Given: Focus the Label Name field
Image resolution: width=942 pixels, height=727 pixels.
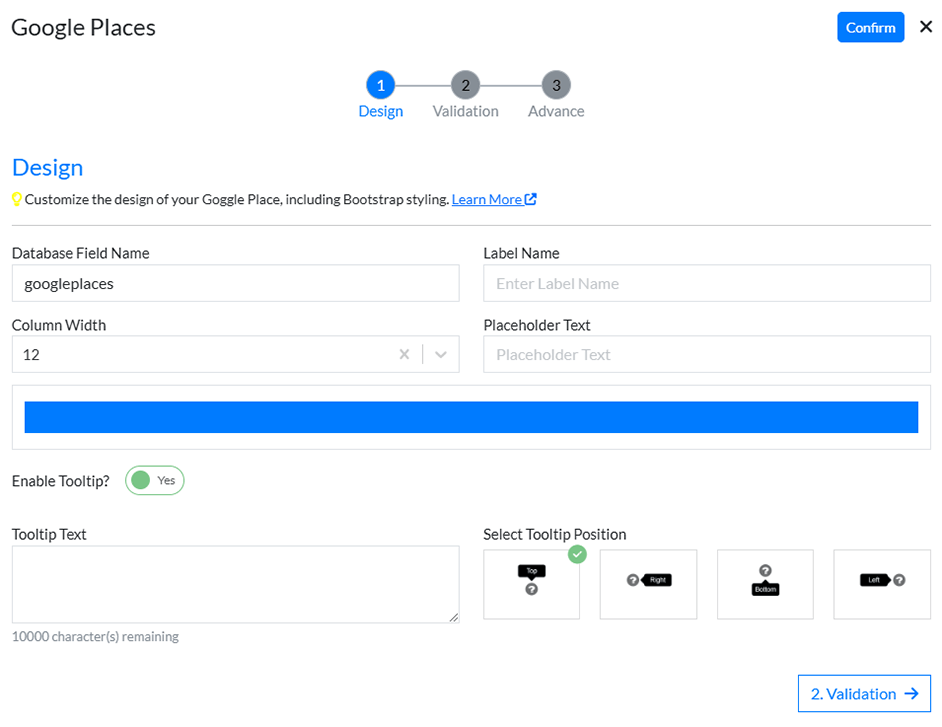Looking at the screenshot, I should pos(706,283).
